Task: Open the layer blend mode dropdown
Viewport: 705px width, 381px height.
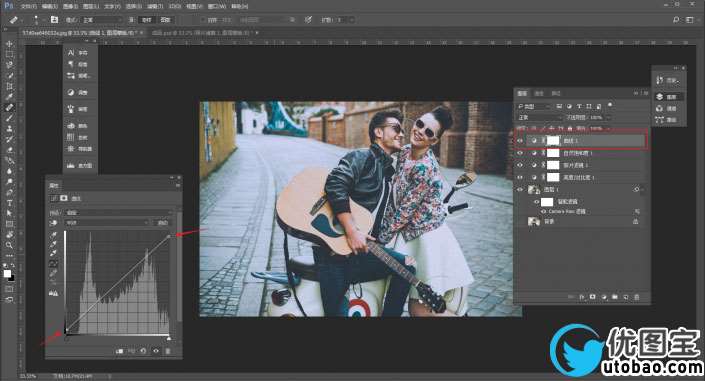Action: pos(540,117)
